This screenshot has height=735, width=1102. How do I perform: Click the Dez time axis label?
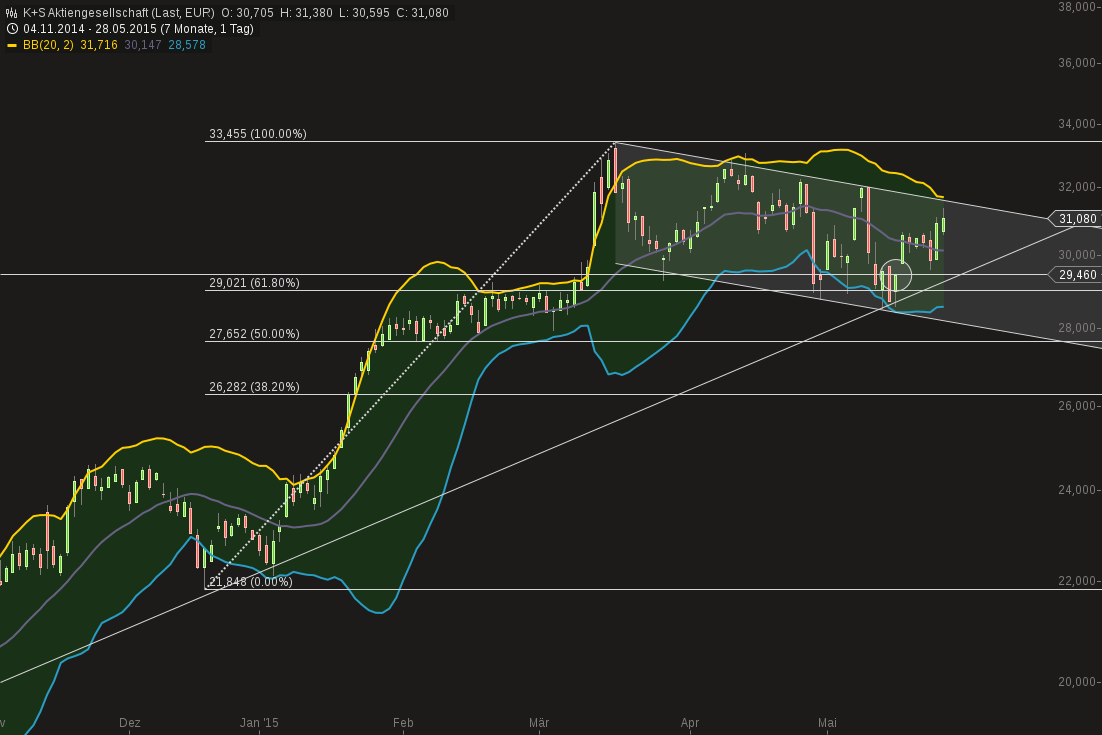tap(130, 722)
